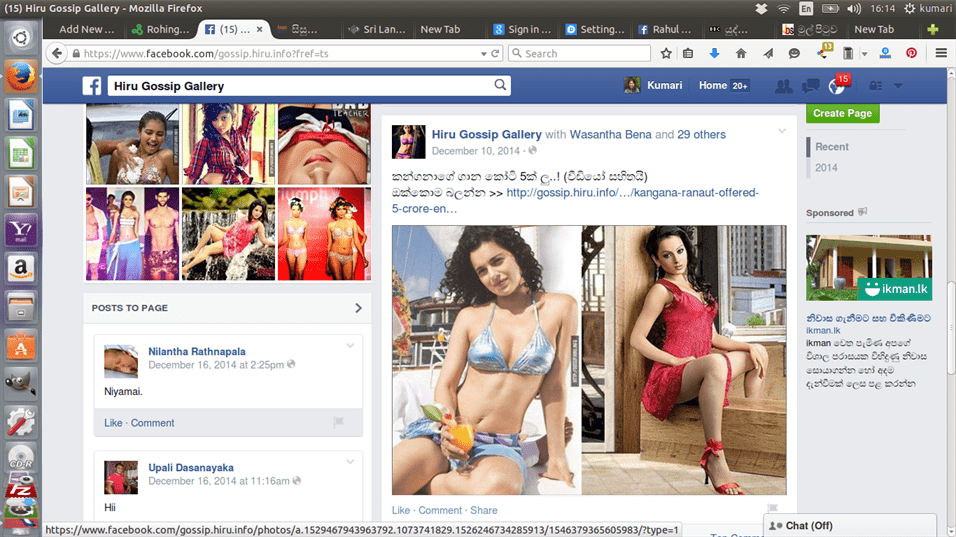This screenshot has height=537, width=956.
Task: Open the bookmarks list icon
Action: coord(688,54)
